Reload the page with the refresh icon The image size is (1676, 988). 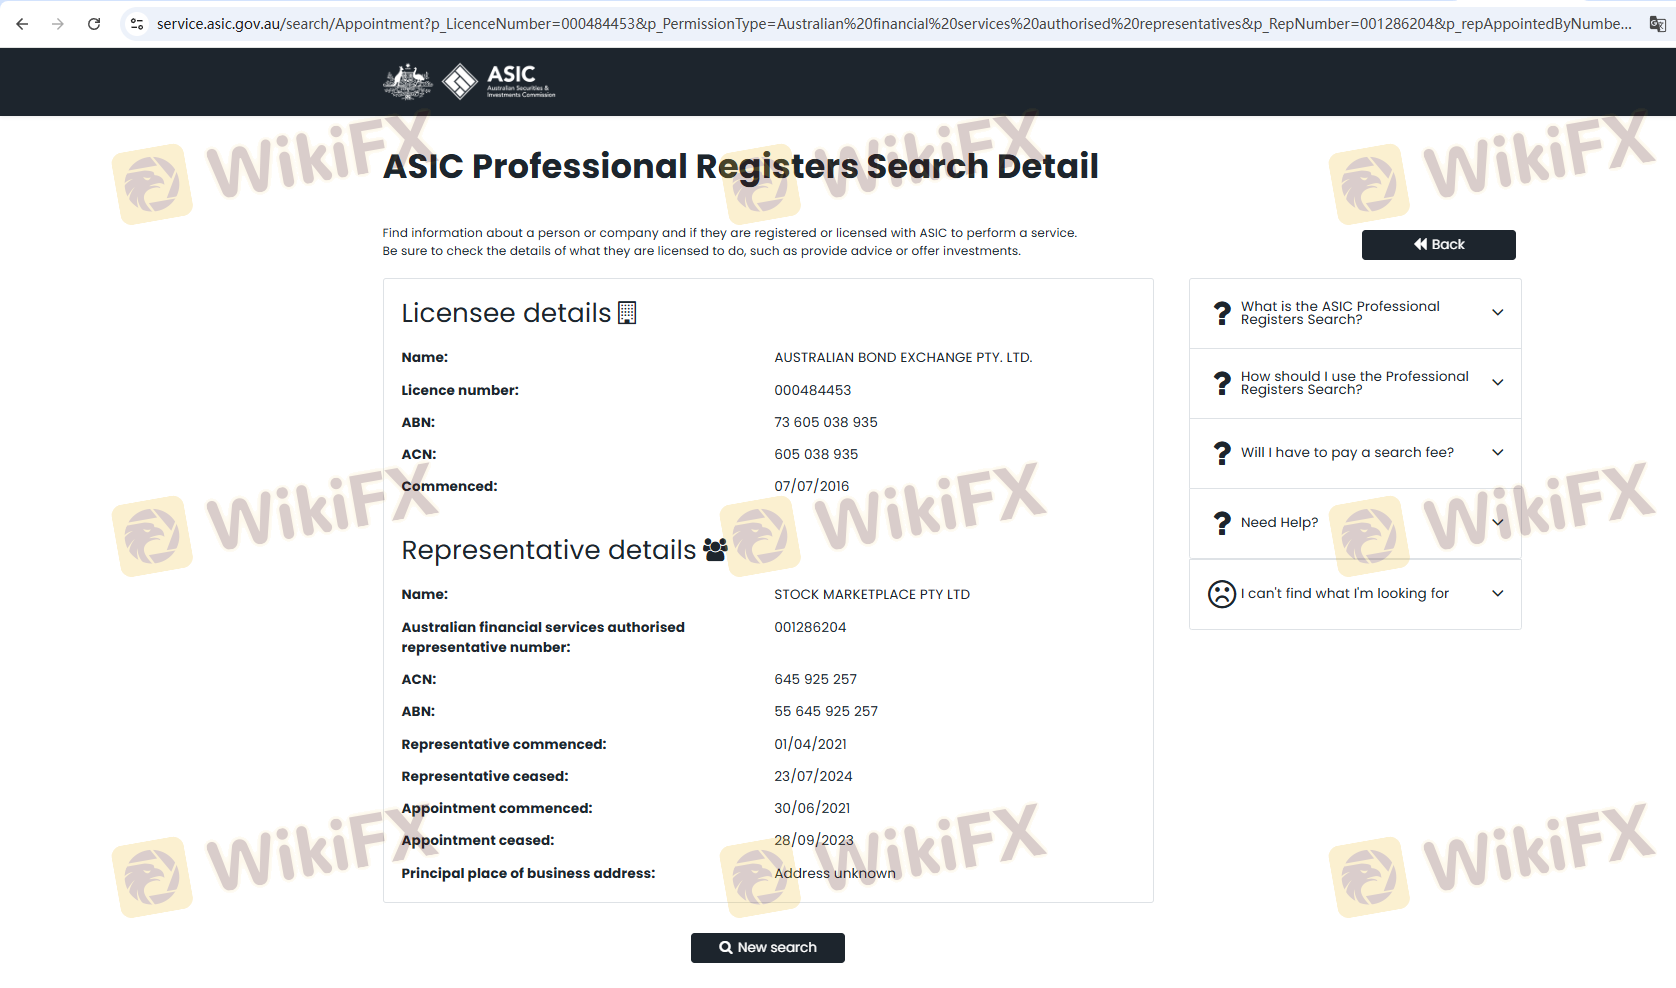click(94, 24)
